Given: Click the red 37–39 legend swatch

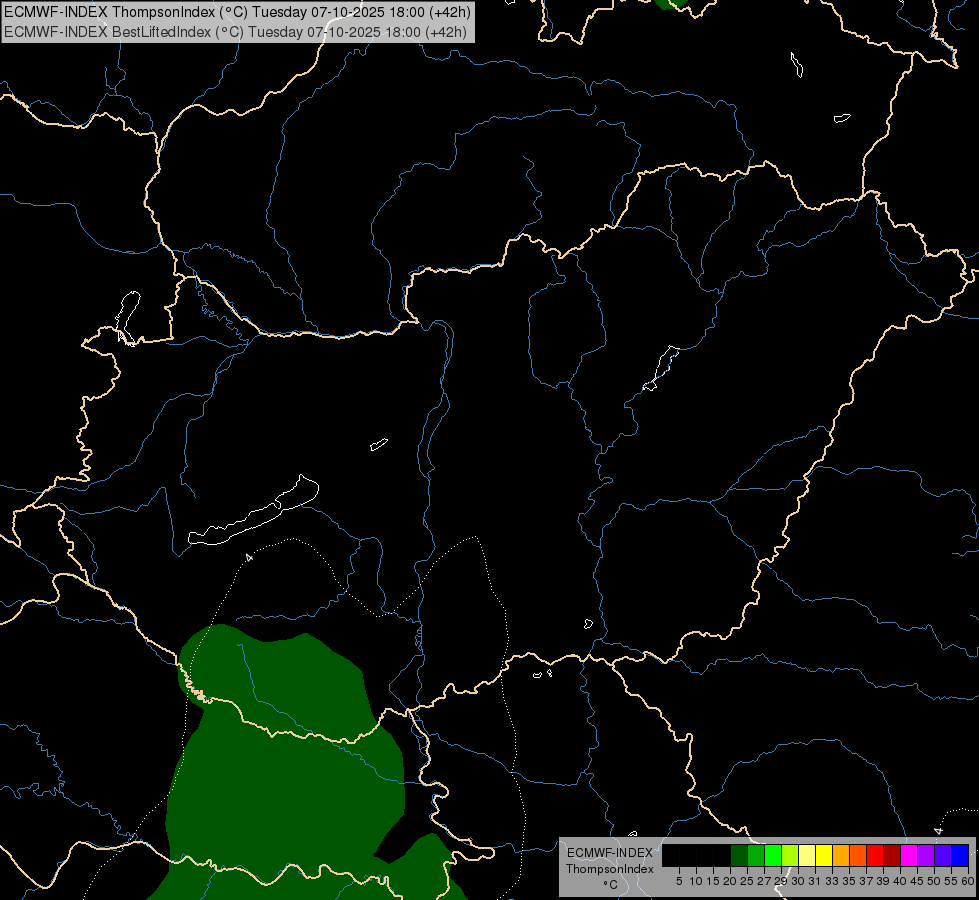Looking at the screenshot, I should [875, 855].
